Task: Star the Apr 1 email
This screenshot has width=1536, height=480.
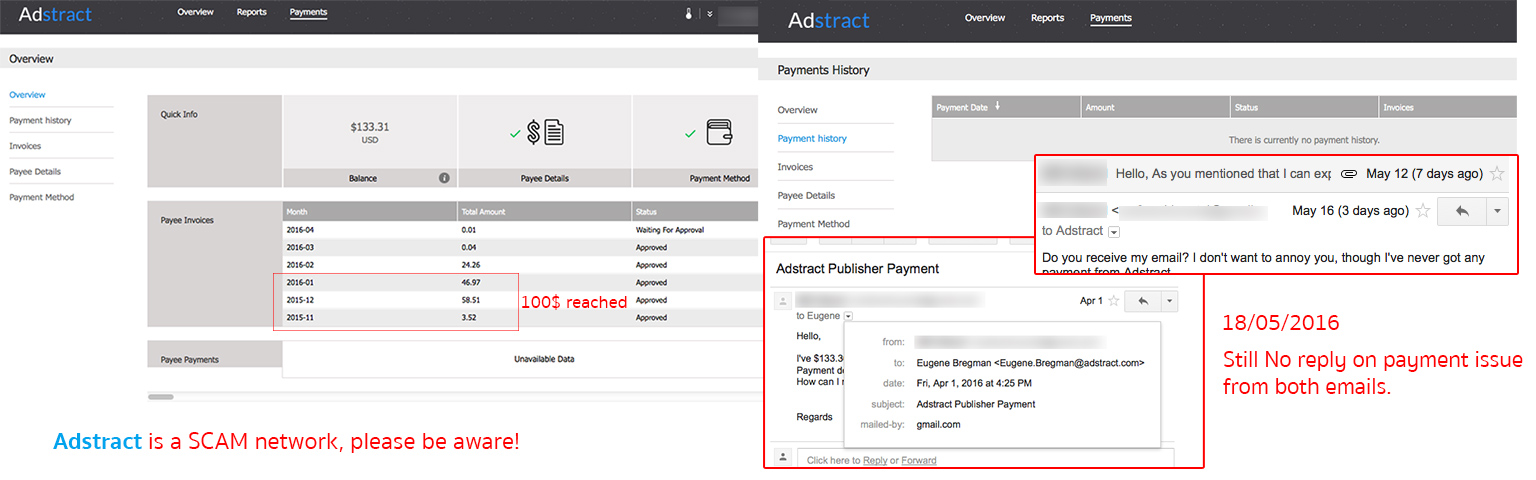Action: click(x=1113, y=300)
